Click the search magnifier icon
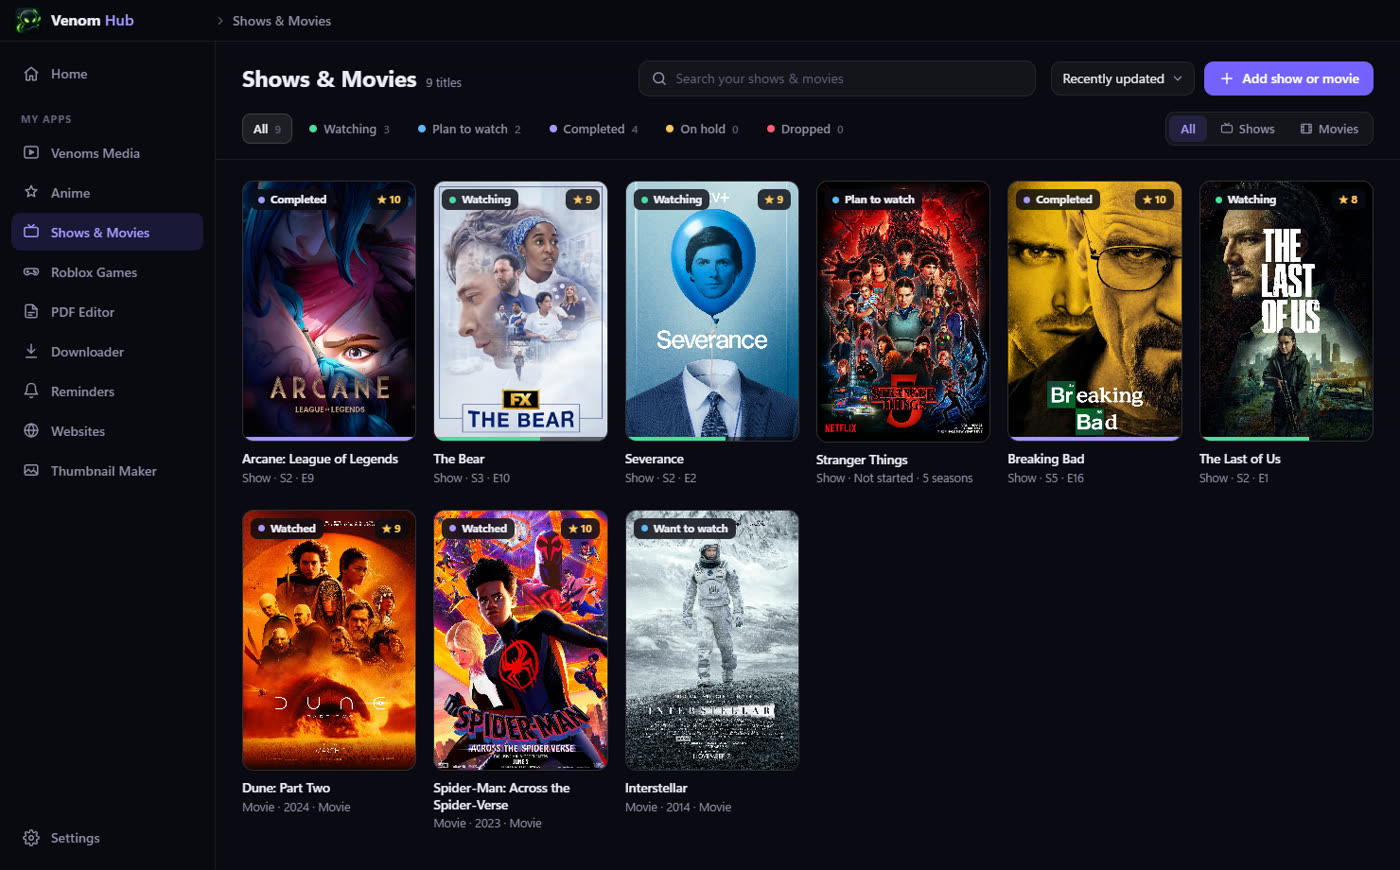The height and width of the screenshot is (870, 1400). 659,79
